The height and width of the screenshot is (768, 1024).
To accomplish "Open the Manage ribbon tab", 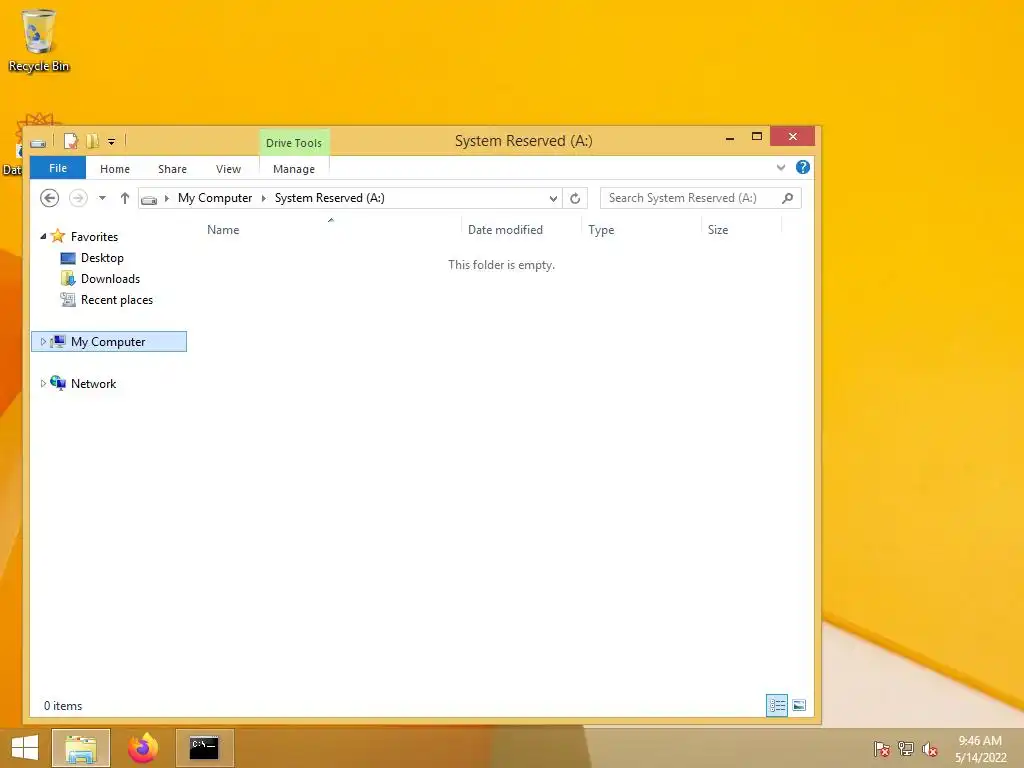I will tap(294, 169).
